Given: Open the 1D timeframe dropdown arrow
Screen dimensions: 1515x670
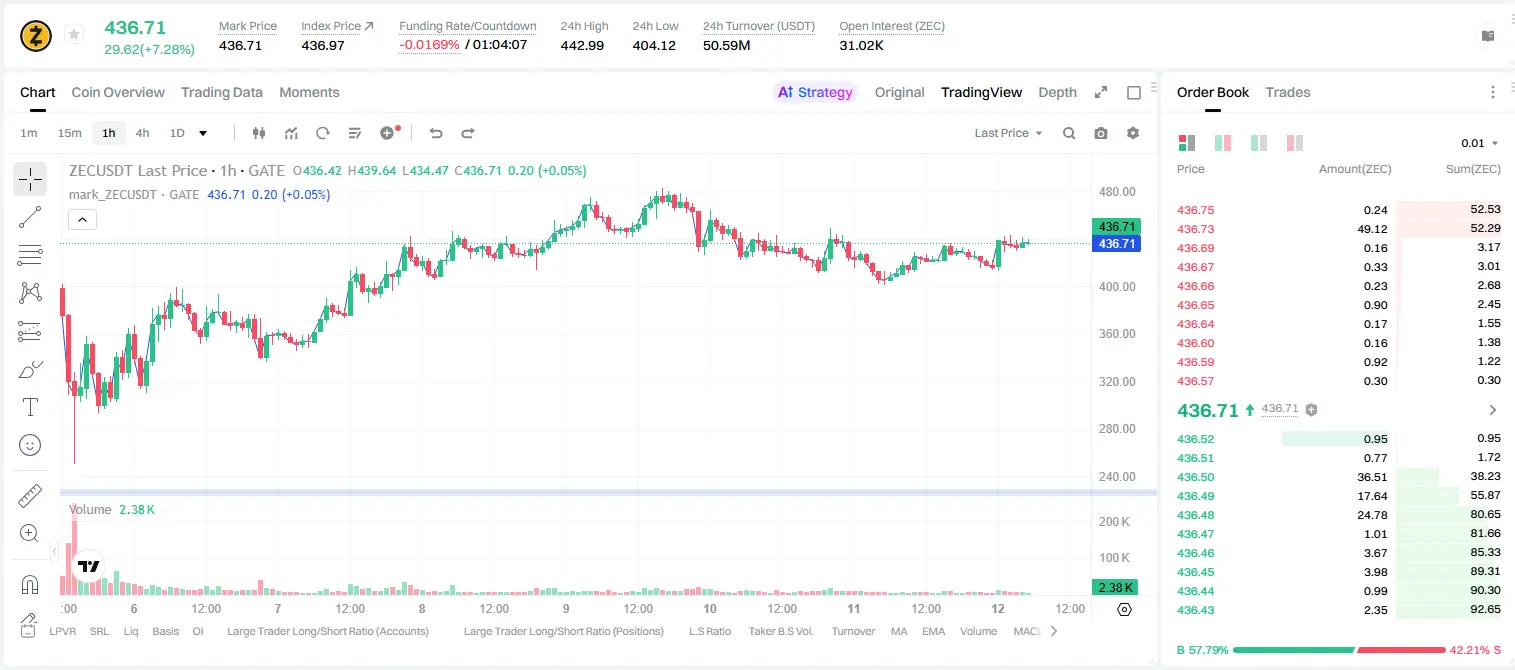Looking at the screenshot, I should coord(203,133).
